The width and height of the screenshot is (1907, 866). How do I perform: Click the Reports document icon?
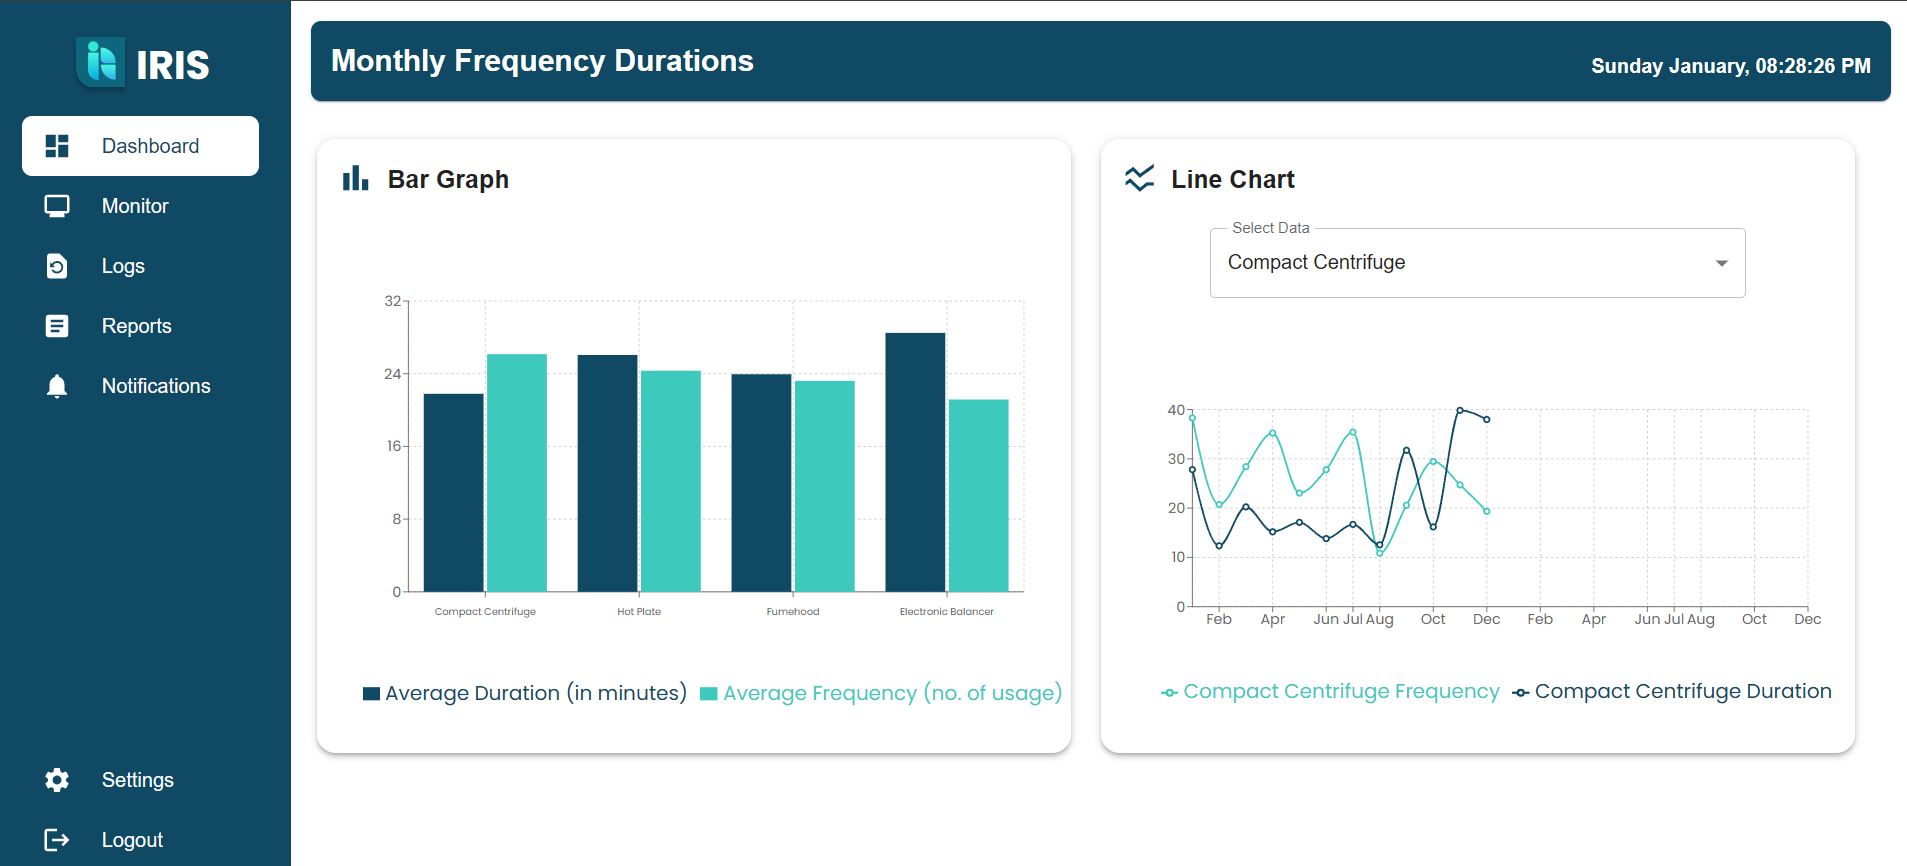pos(57,326)
